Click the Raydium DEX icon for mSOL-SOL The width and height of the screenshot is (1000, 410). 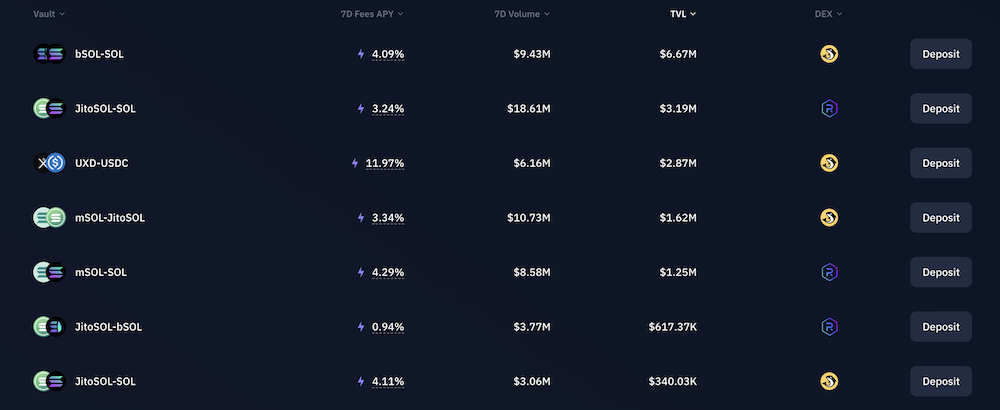coord(828,272)
